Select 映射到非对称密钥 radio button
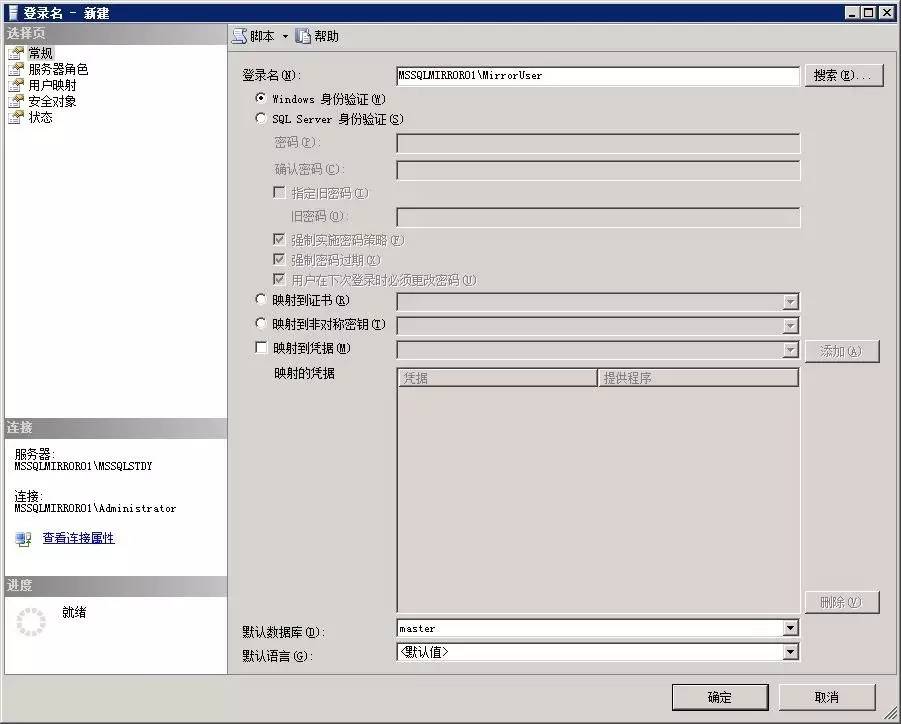 260,324
